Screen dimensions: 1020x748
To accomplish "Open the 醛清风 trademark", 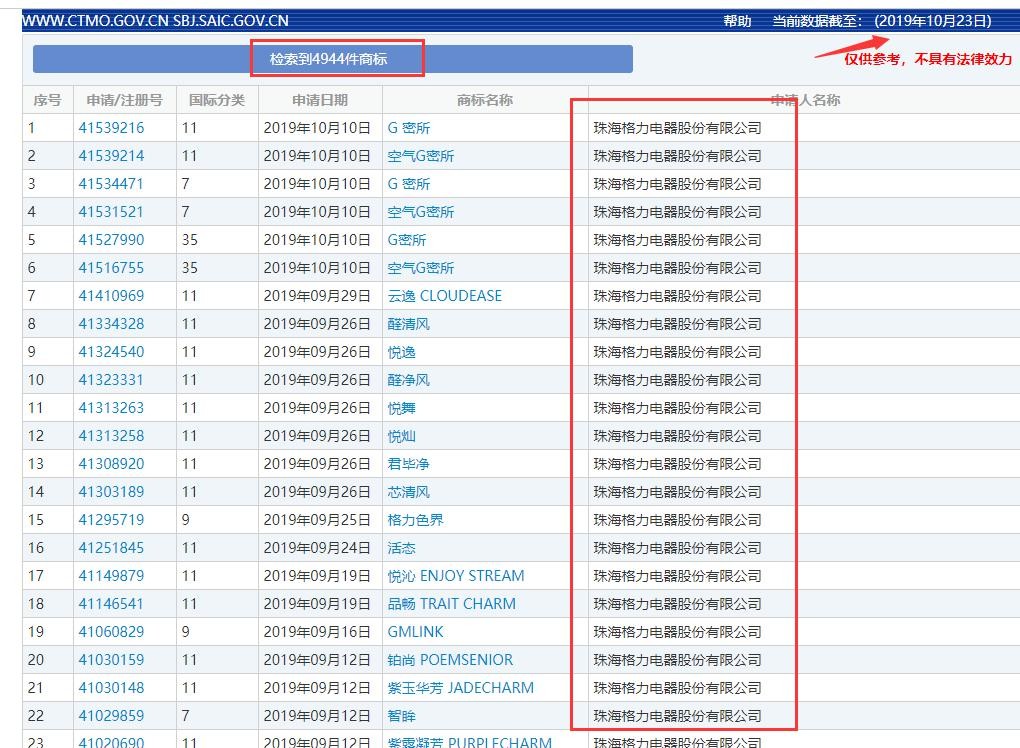I will click(409, 324).
